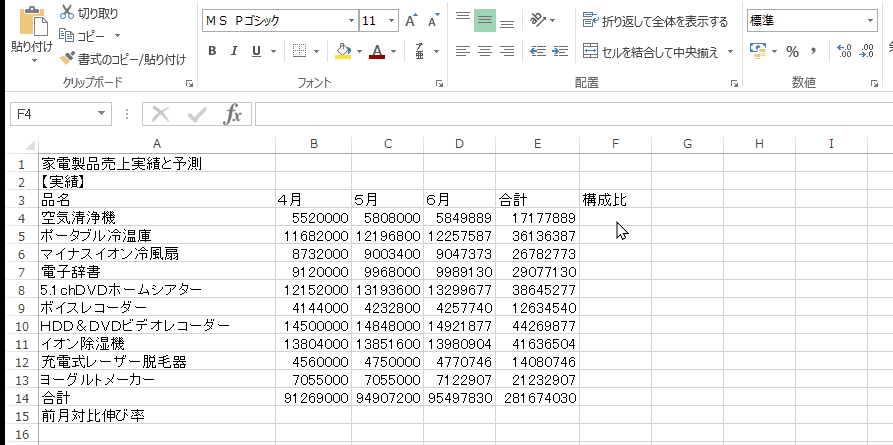The width and height of the screenshot is (893, 445).
Task: Click the Cut (切り取り) scissors icon
Action: [x=67, y=13]
